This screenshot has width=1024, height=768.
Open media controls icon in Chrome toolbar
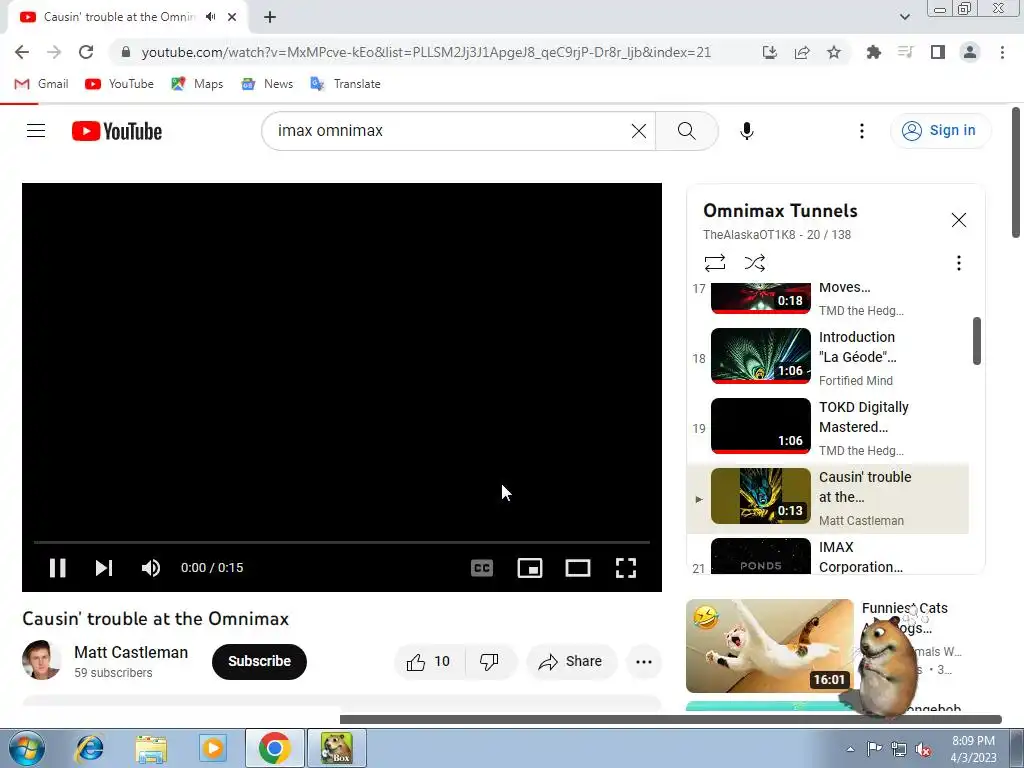tap(905, 52)
